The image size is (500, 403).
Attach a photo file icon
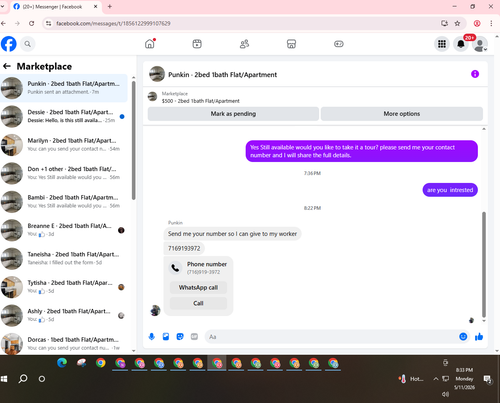coord(166,337)
